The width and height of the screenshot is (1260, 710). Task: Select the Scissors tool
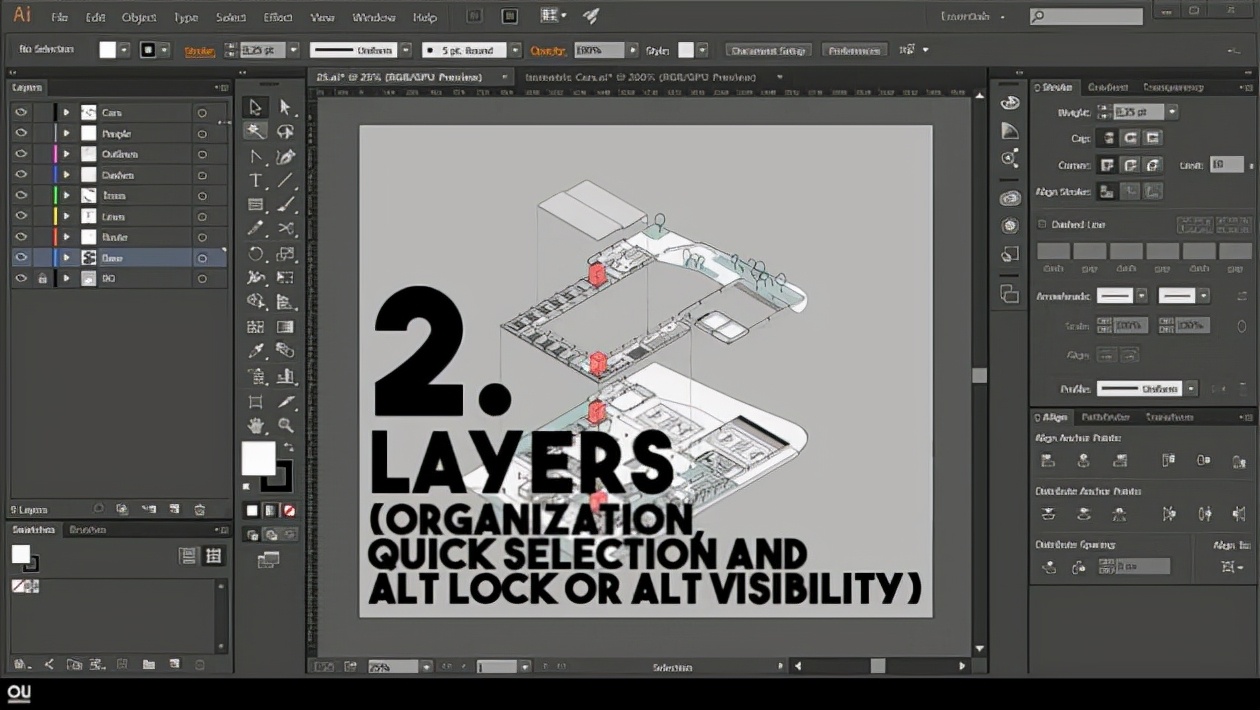(x=285, y=228)
